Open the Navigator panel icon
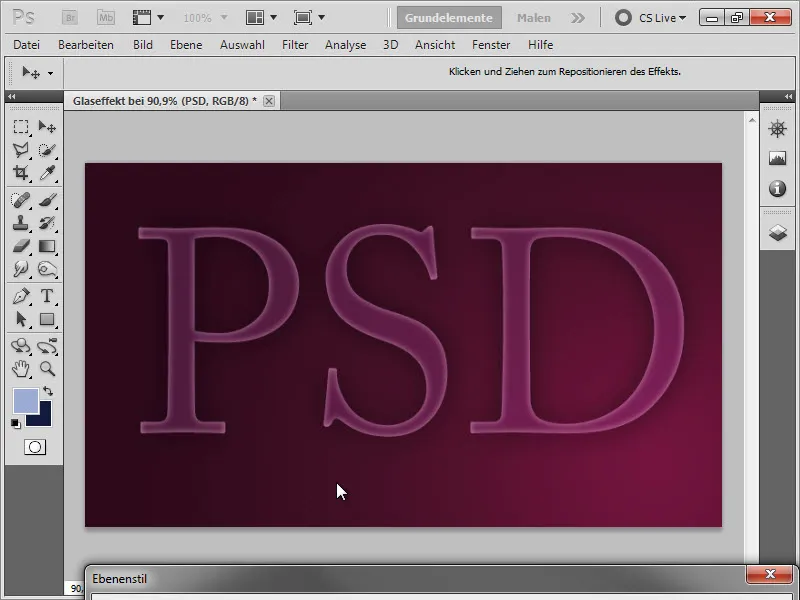This screenshot has width=800, height=600. [777, 129]
